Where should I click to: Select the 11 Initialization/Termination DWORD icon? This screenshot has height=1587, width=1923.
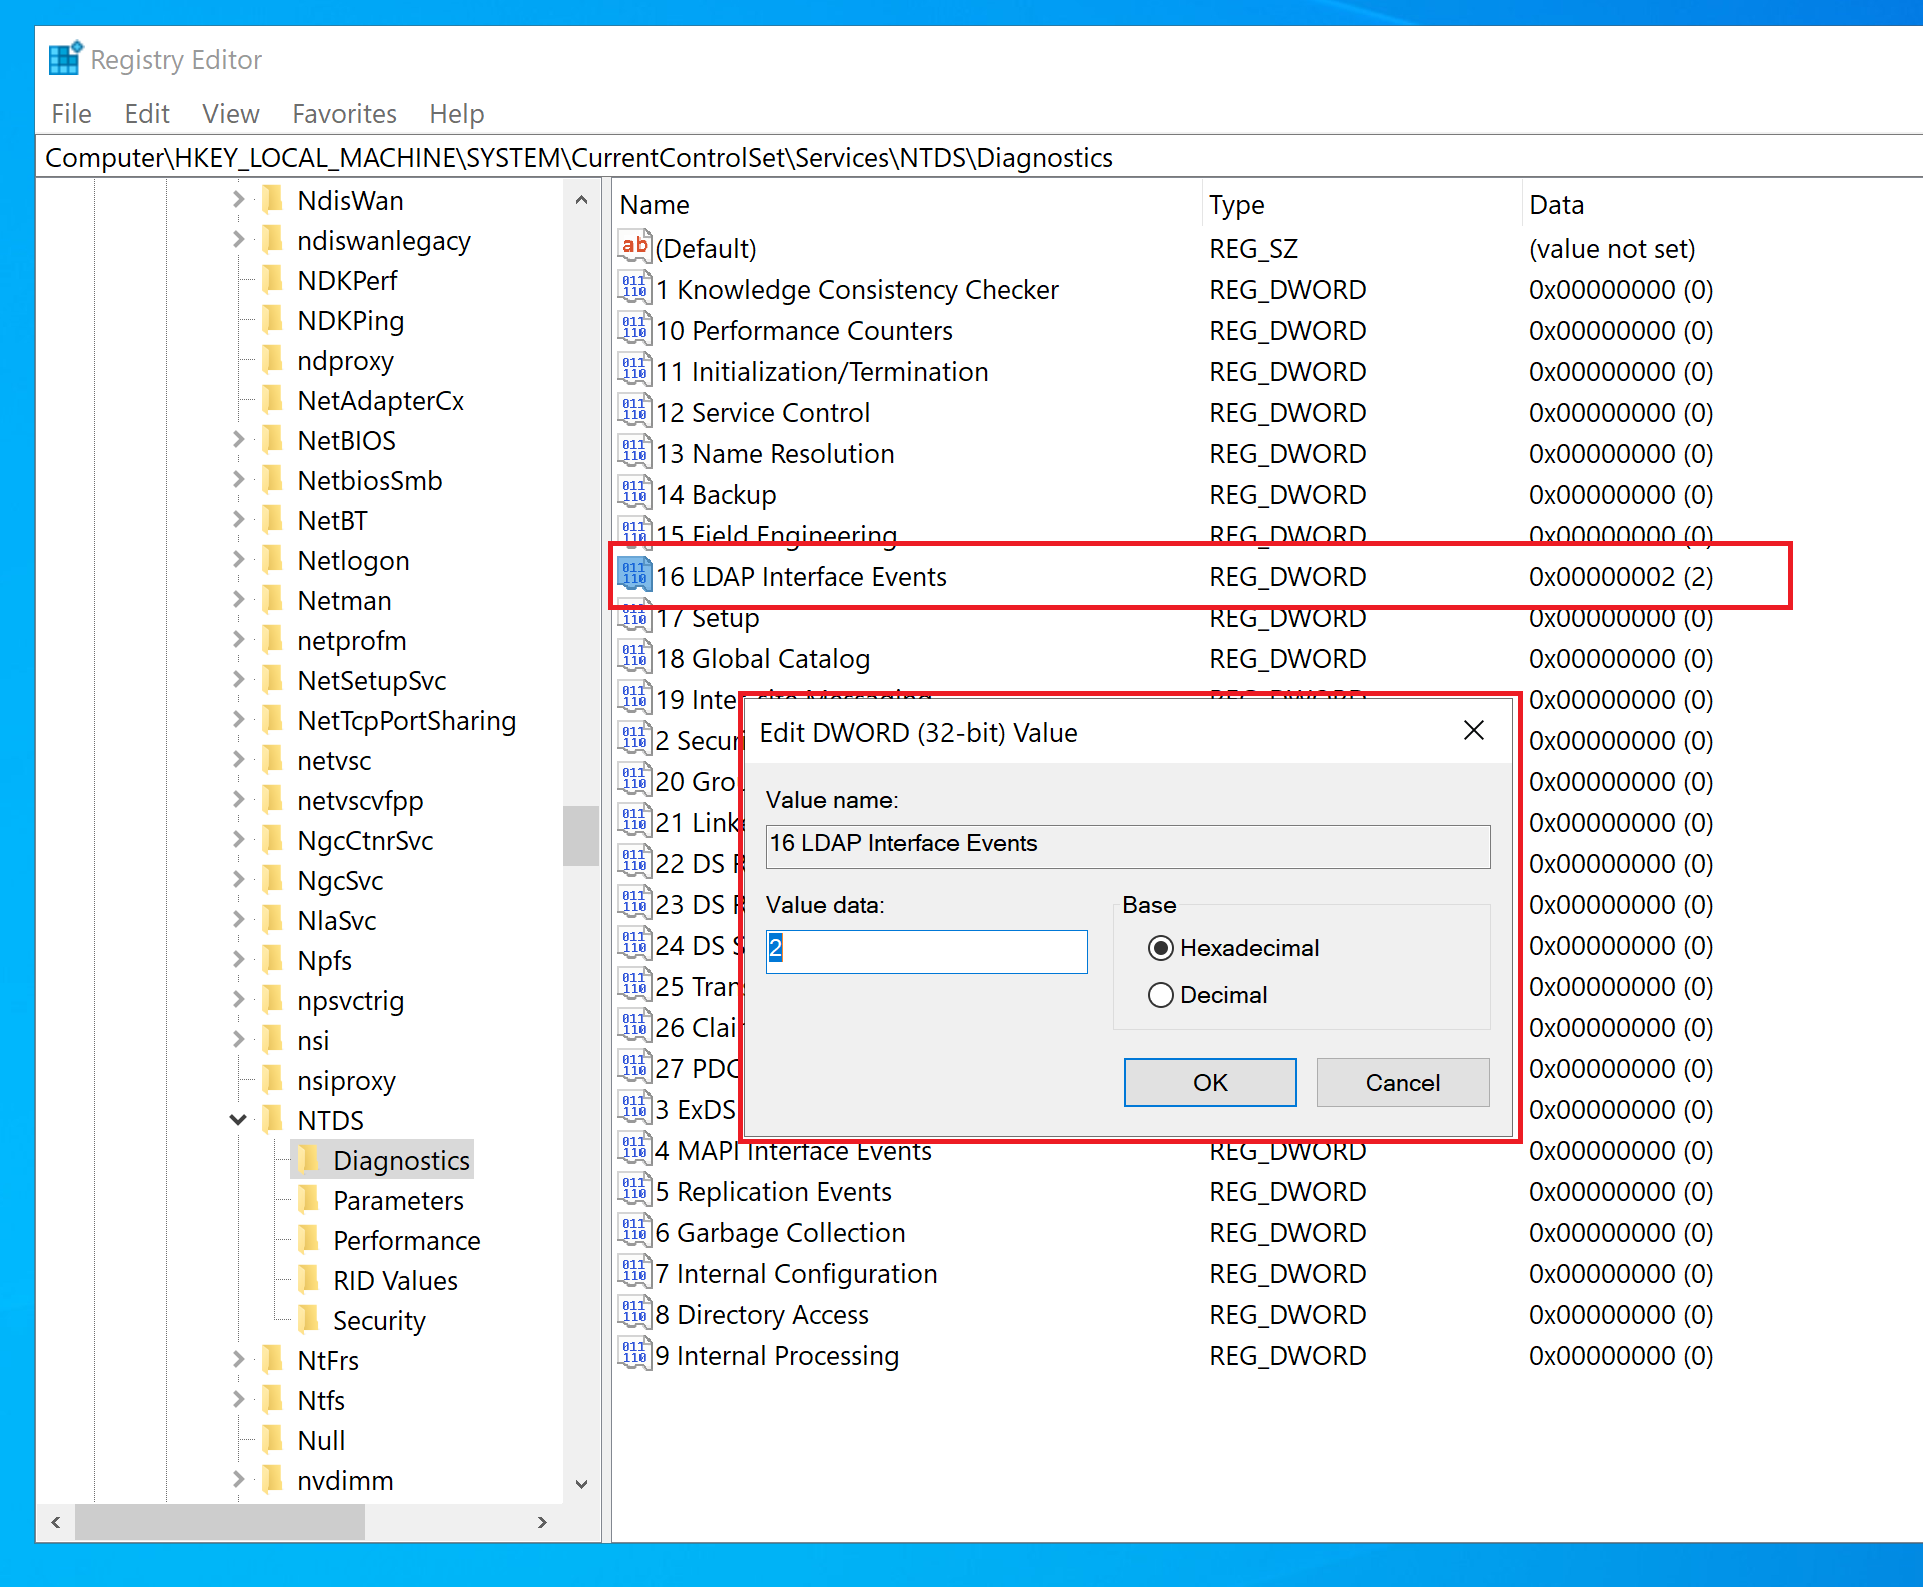coord(635,370)
